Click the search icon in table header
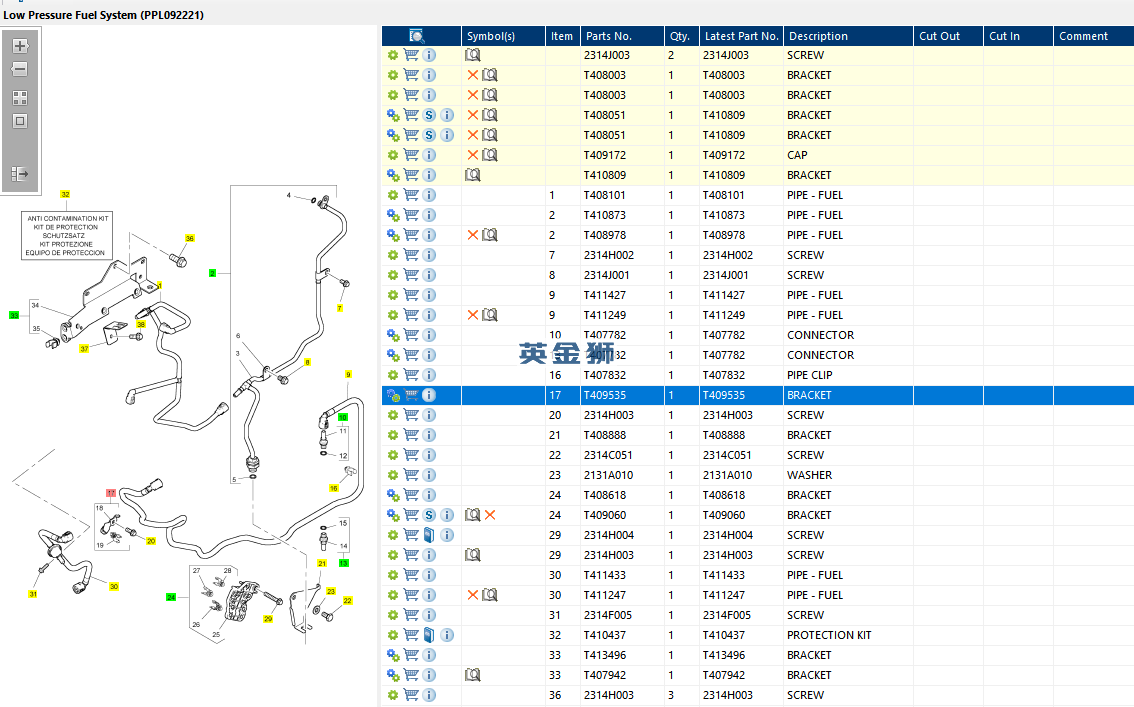1134x707 pixels. pyautogui.click(x=417, y=36)
